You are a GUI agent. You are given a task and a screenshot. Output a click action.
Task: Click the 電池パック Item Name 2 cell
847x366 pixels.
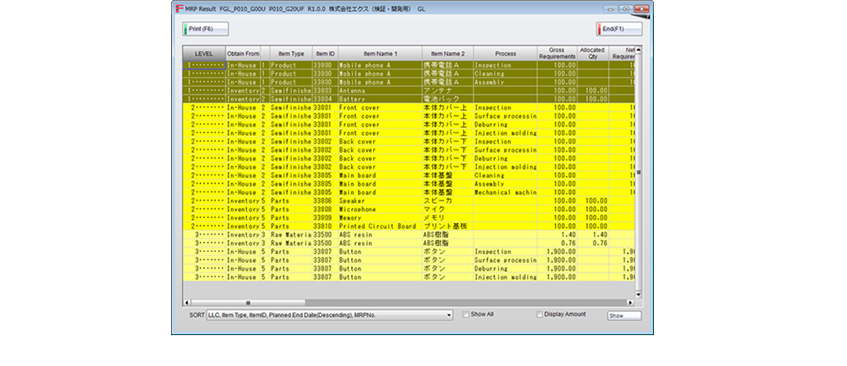[448, 99]
